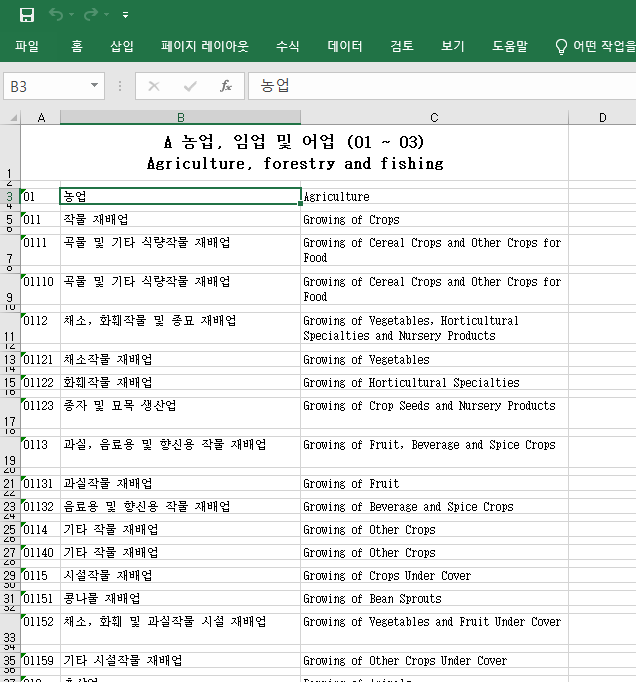This screenshot has width=636, height=682.
Task: Select column B header
Action: pyautogui.click(x=181, y=117)
